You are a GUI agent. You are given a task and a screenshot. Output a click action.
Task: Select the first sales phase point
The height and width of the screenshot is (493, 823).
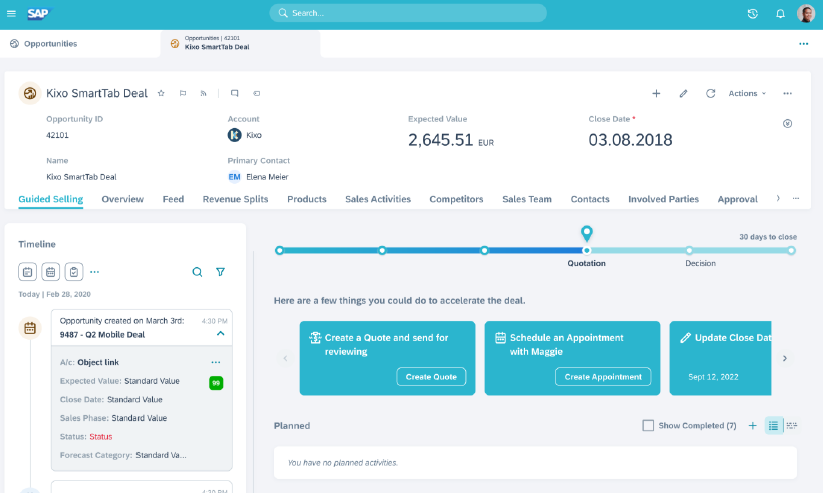[x=279, y=251]
